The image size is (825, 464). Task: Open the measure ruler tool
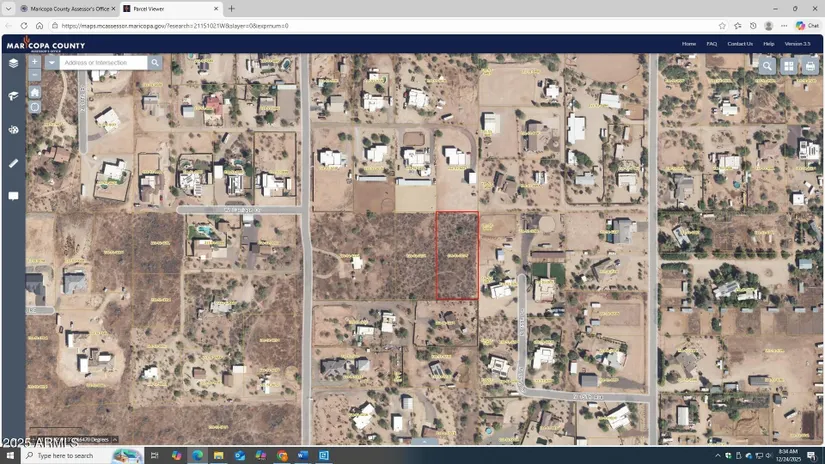point(13,163)
